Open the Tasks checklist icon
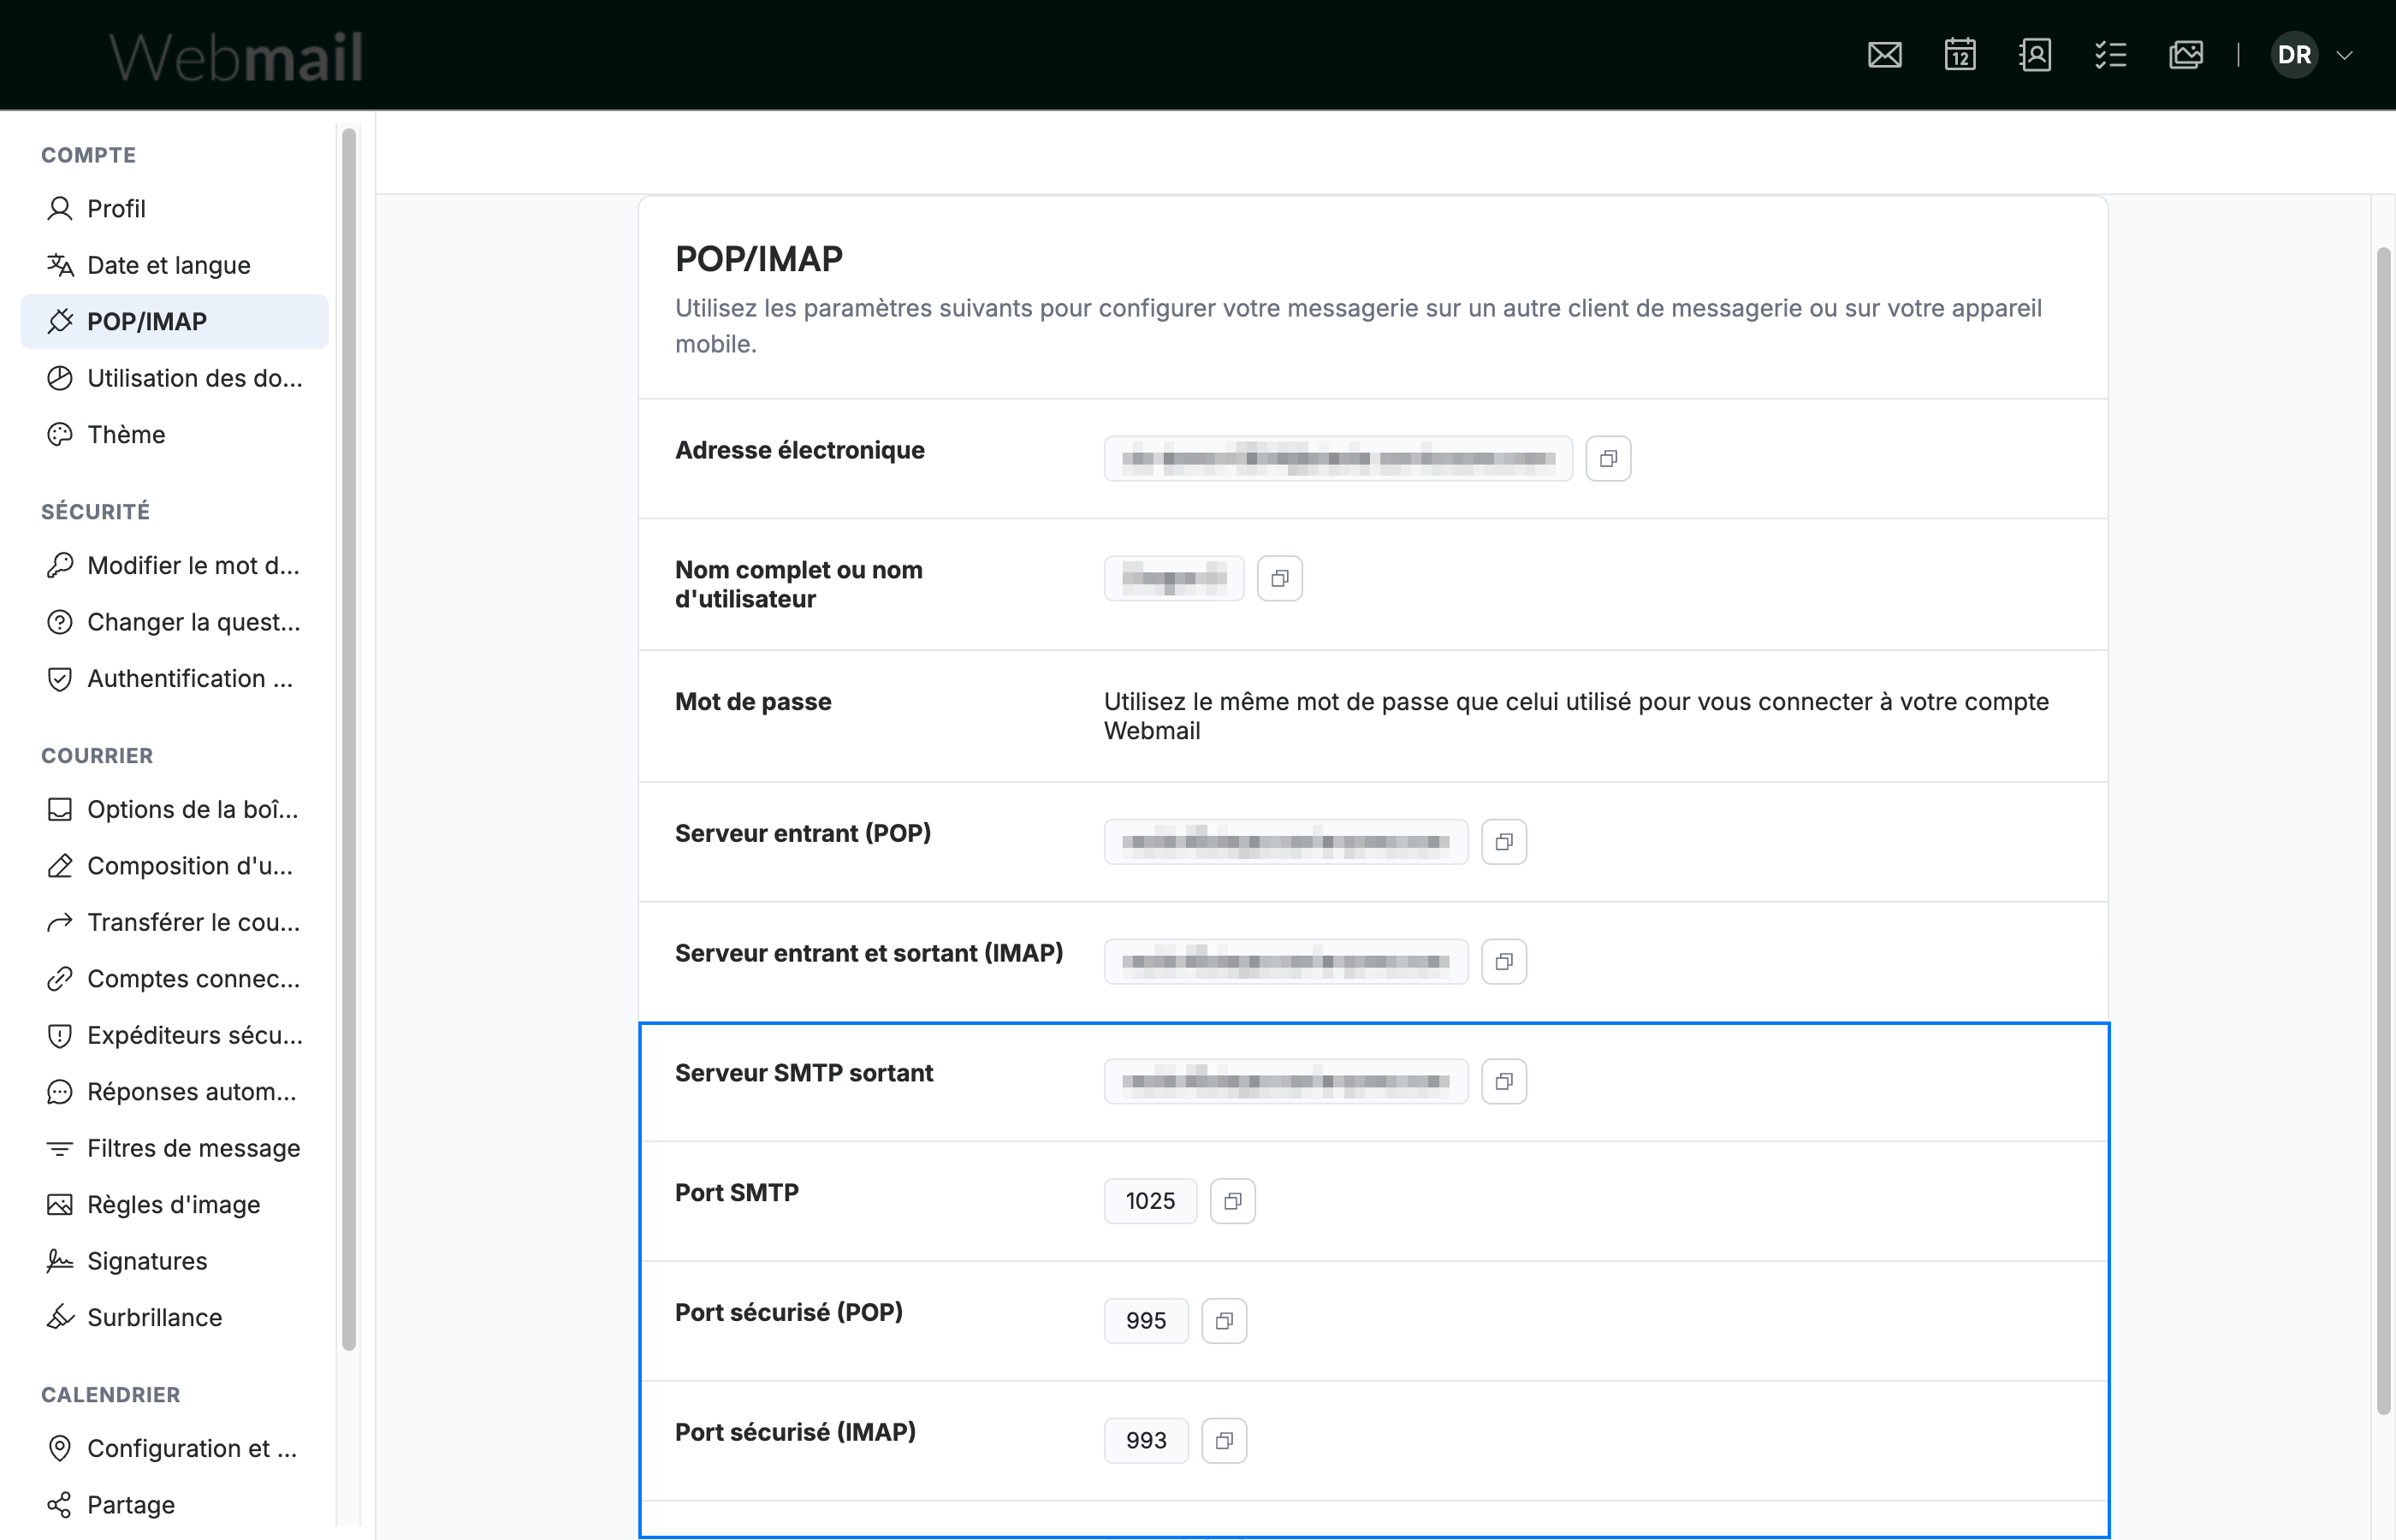 pyautogui.click(x=2111, y=55)
